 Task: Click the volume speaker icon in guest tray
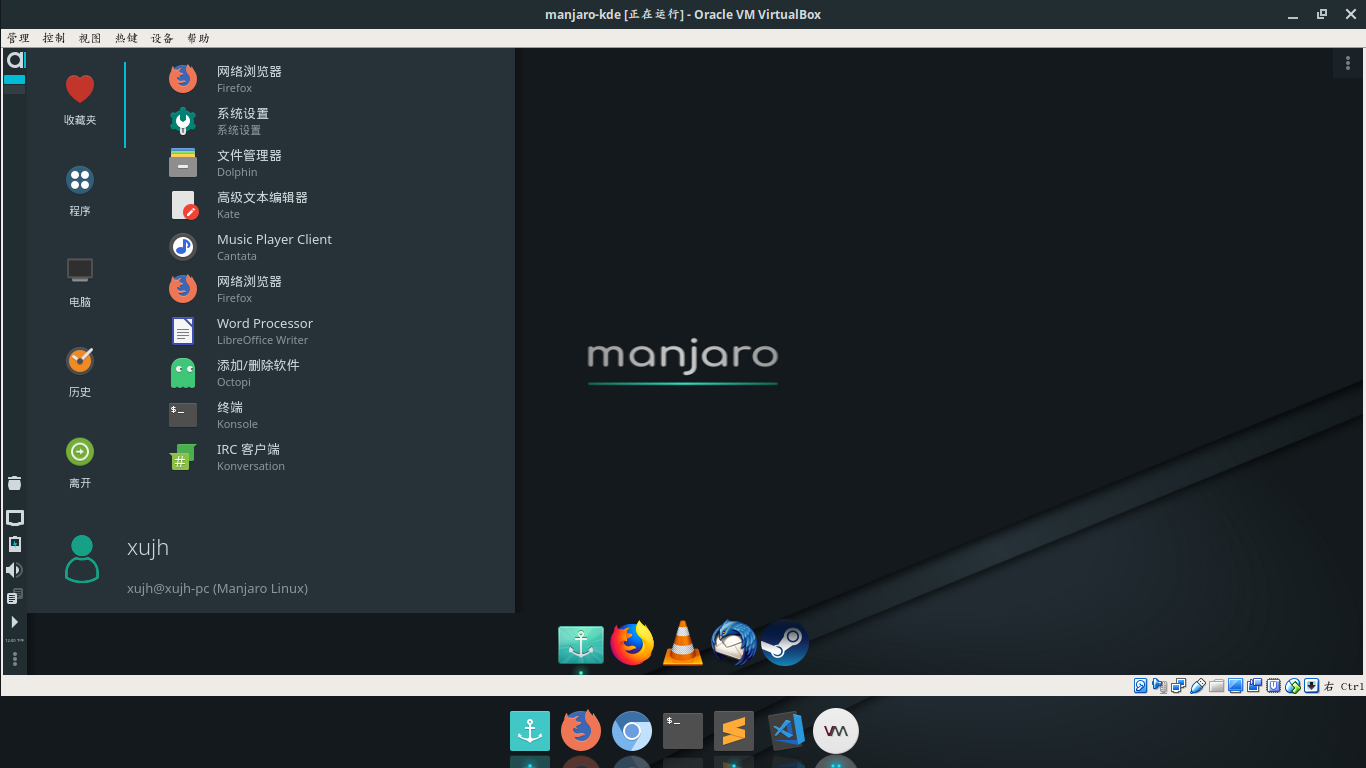click(14, 570)
